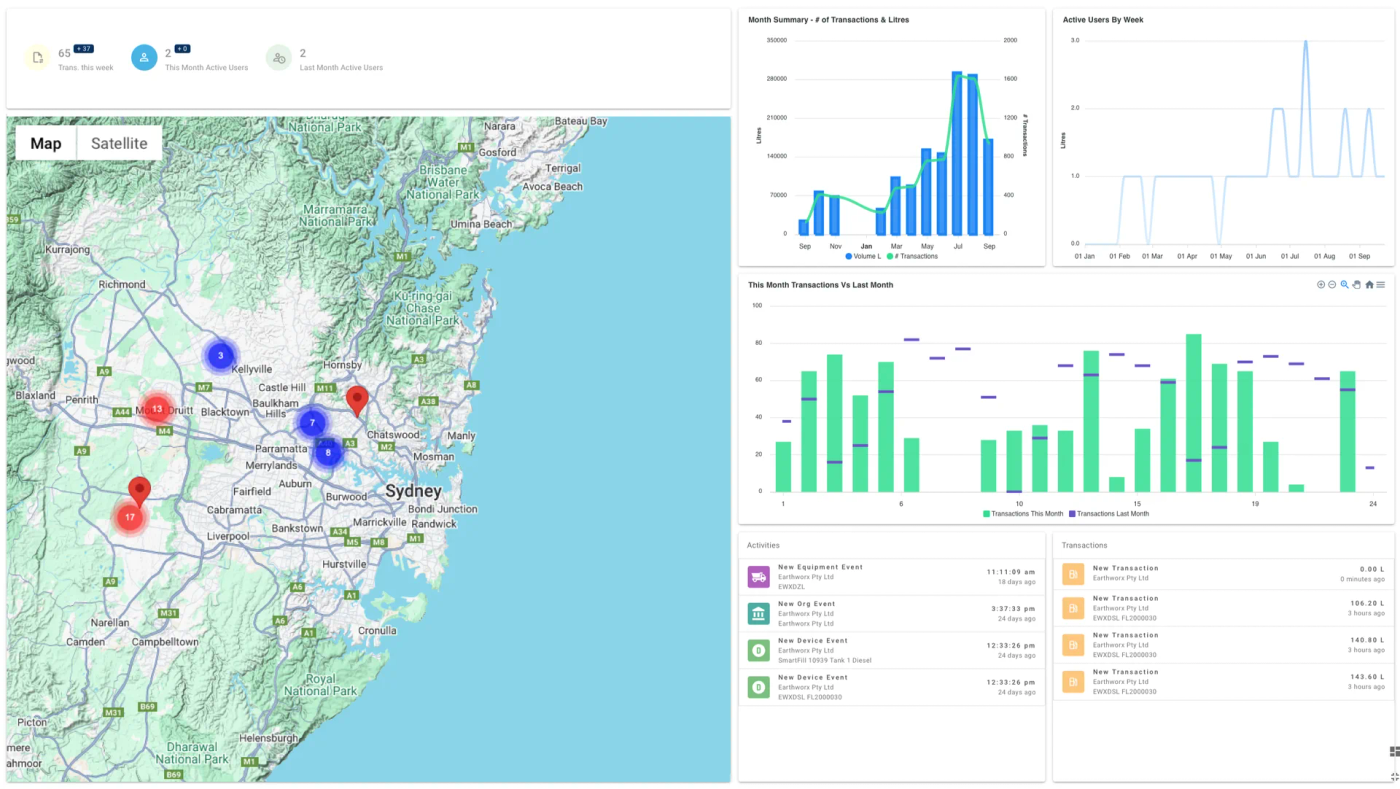1400x789 pixels.
Task: Click the New Org Event building icon
Action: click(759, 614)
